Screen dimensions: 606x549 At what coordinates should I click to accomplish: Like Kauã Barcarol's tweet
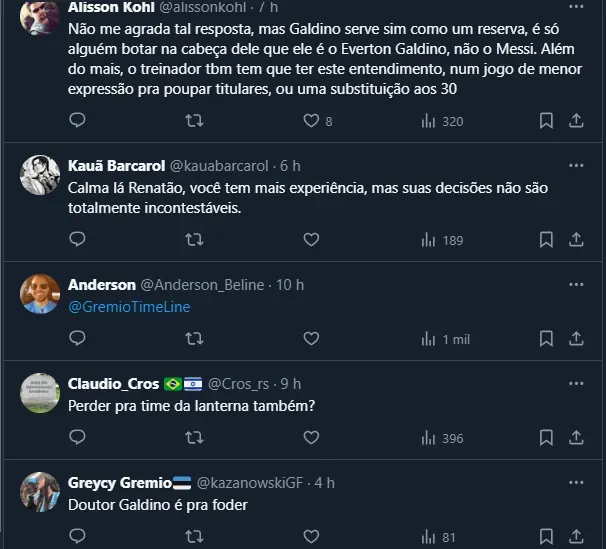click(311, 240)
